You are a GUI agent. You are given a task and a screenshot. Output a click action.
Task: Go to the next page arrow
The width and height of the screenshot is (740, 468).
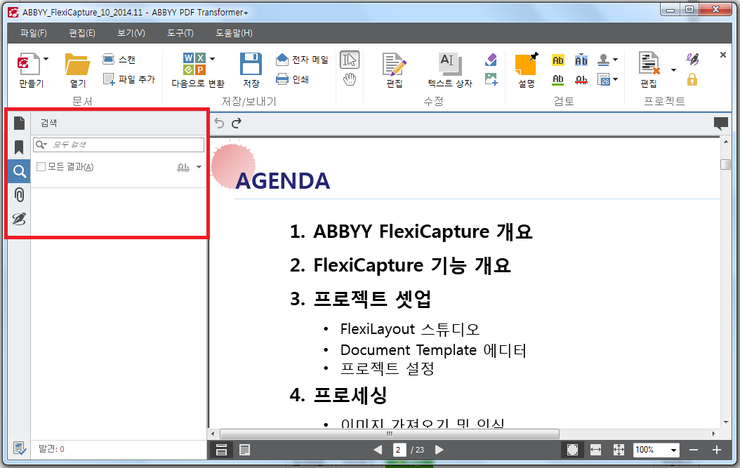coord(439,450)
